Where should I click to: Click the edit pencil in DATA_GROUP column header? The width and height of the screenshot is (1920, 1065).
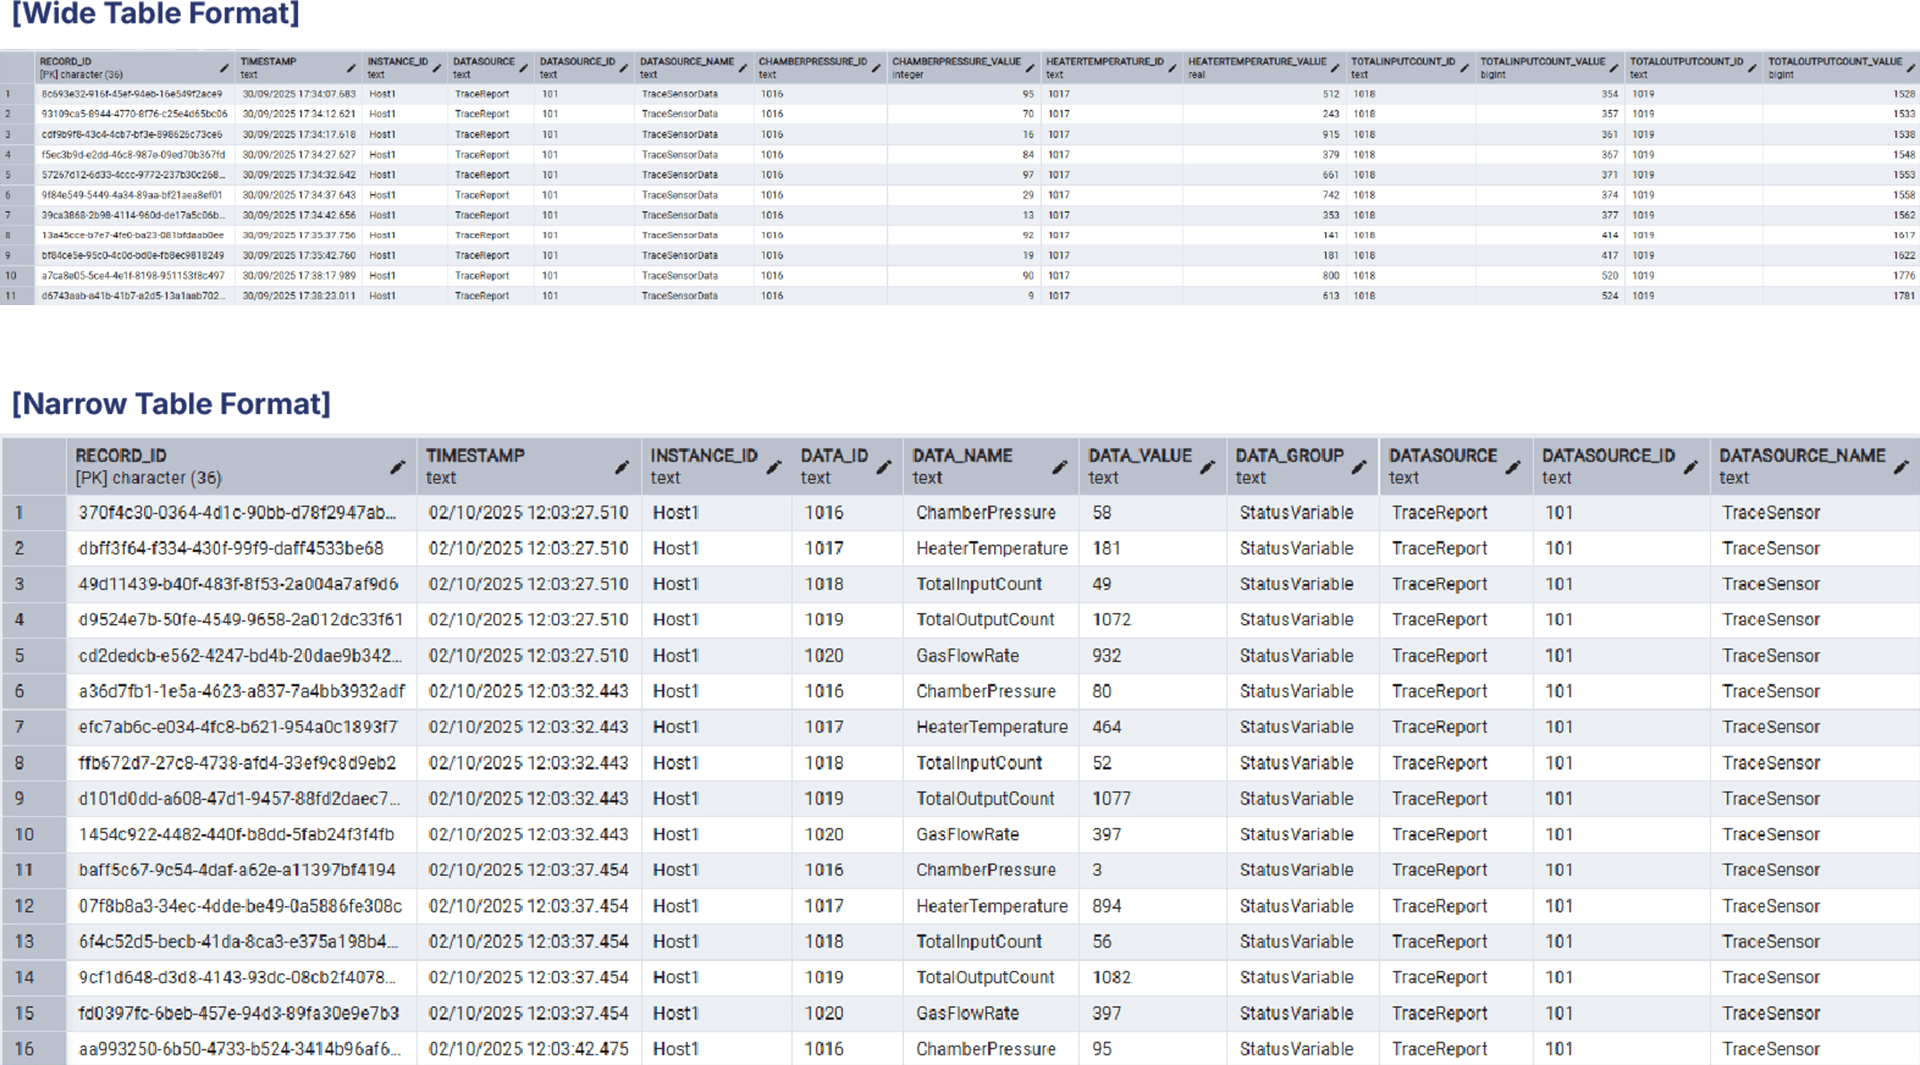pyautogui.click(x=1359, y=467)
